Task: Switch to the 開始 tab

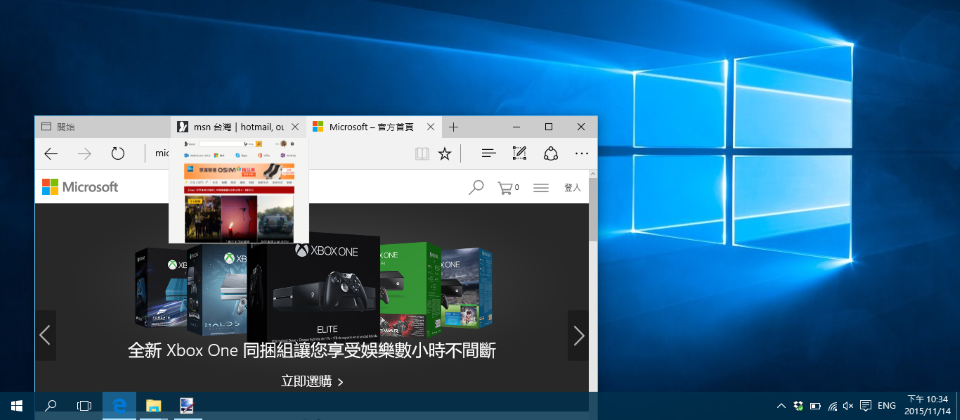Action: [102, 127]
